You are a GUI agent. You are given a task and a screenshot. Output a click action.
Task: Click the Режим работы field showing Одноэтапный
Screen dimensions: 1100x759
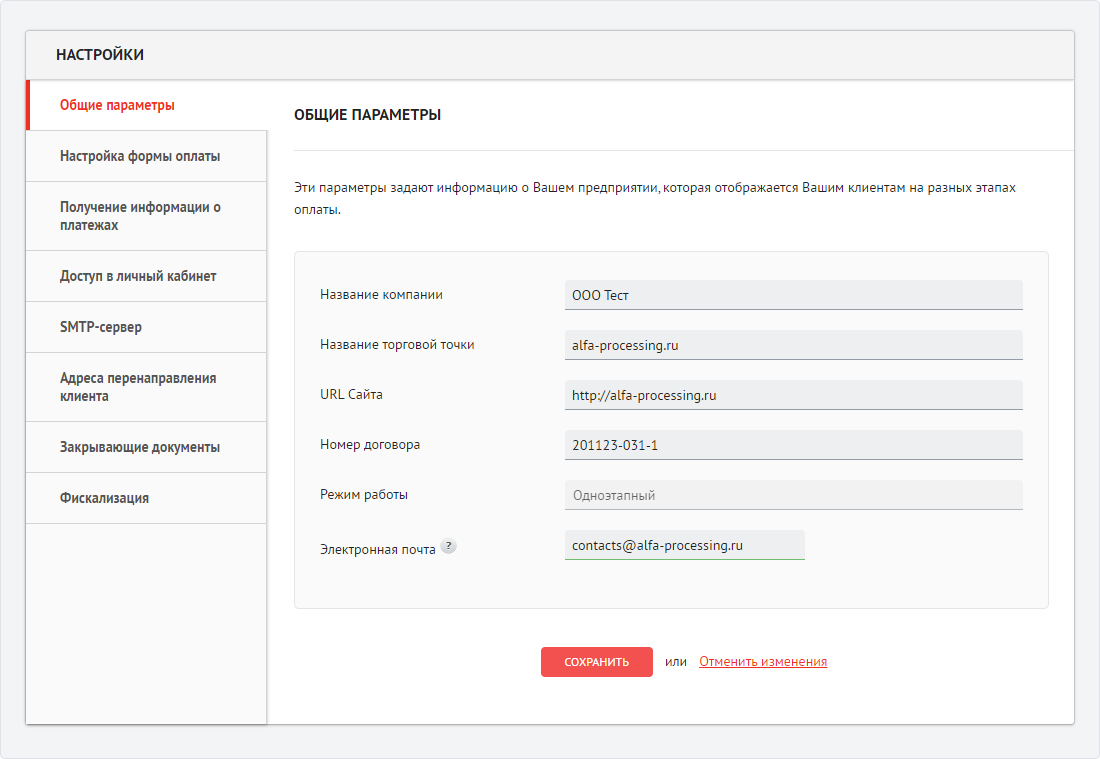tap(793, 495)
